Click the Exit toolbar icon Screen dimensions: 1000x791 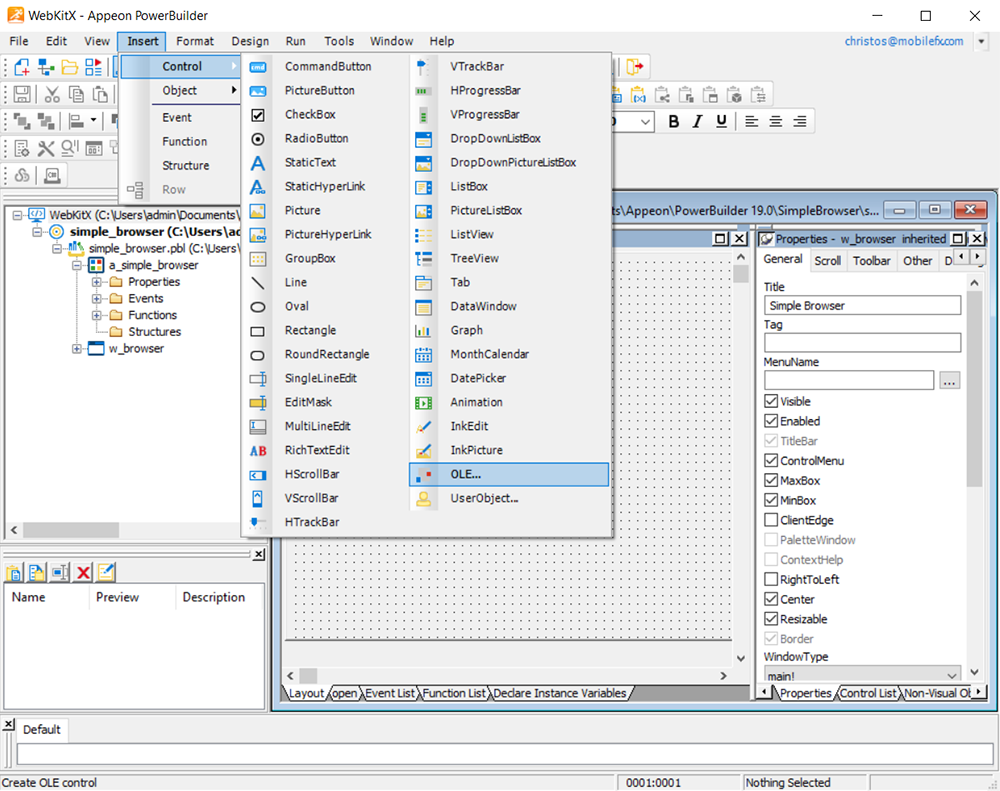(x=635, y=66)
